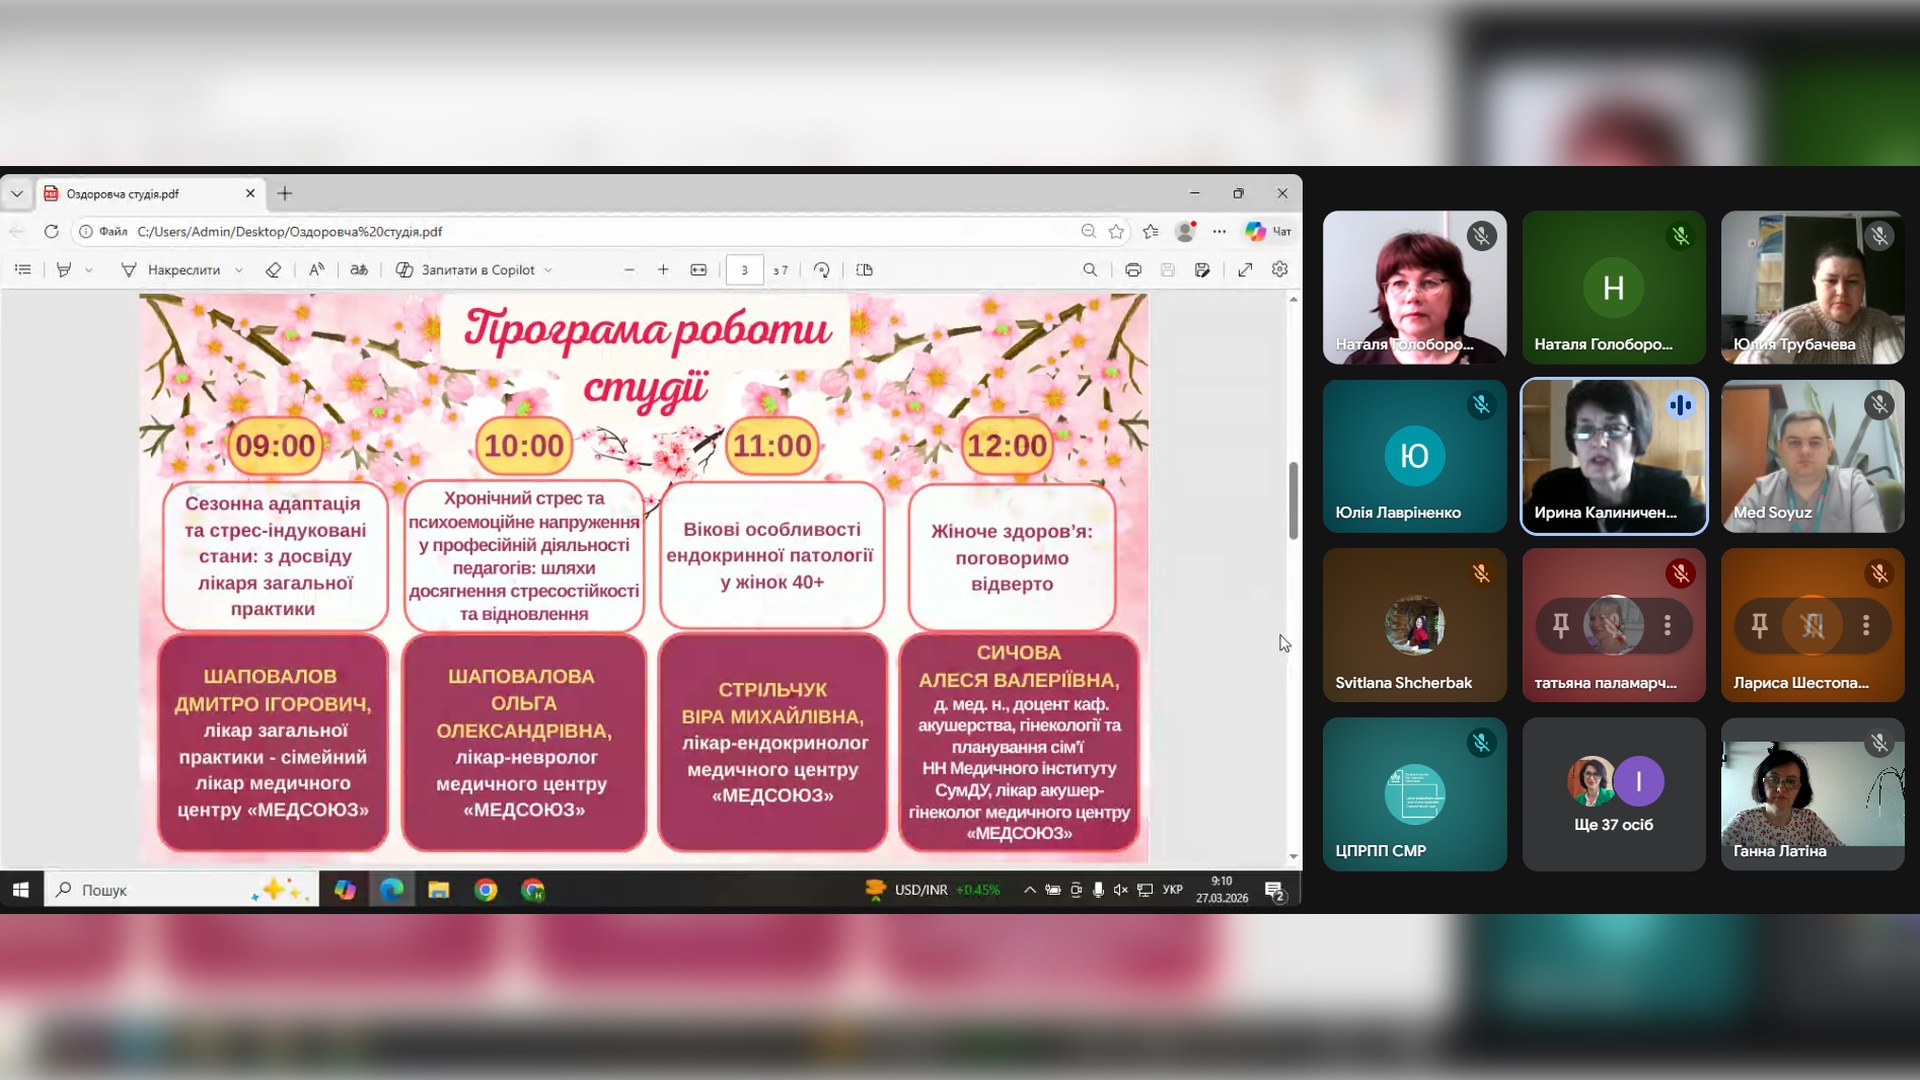Screen dimensions: 1920x1080
Task: Click the PDF page number field
Action: pyautogui.click(x=744, y=270)
